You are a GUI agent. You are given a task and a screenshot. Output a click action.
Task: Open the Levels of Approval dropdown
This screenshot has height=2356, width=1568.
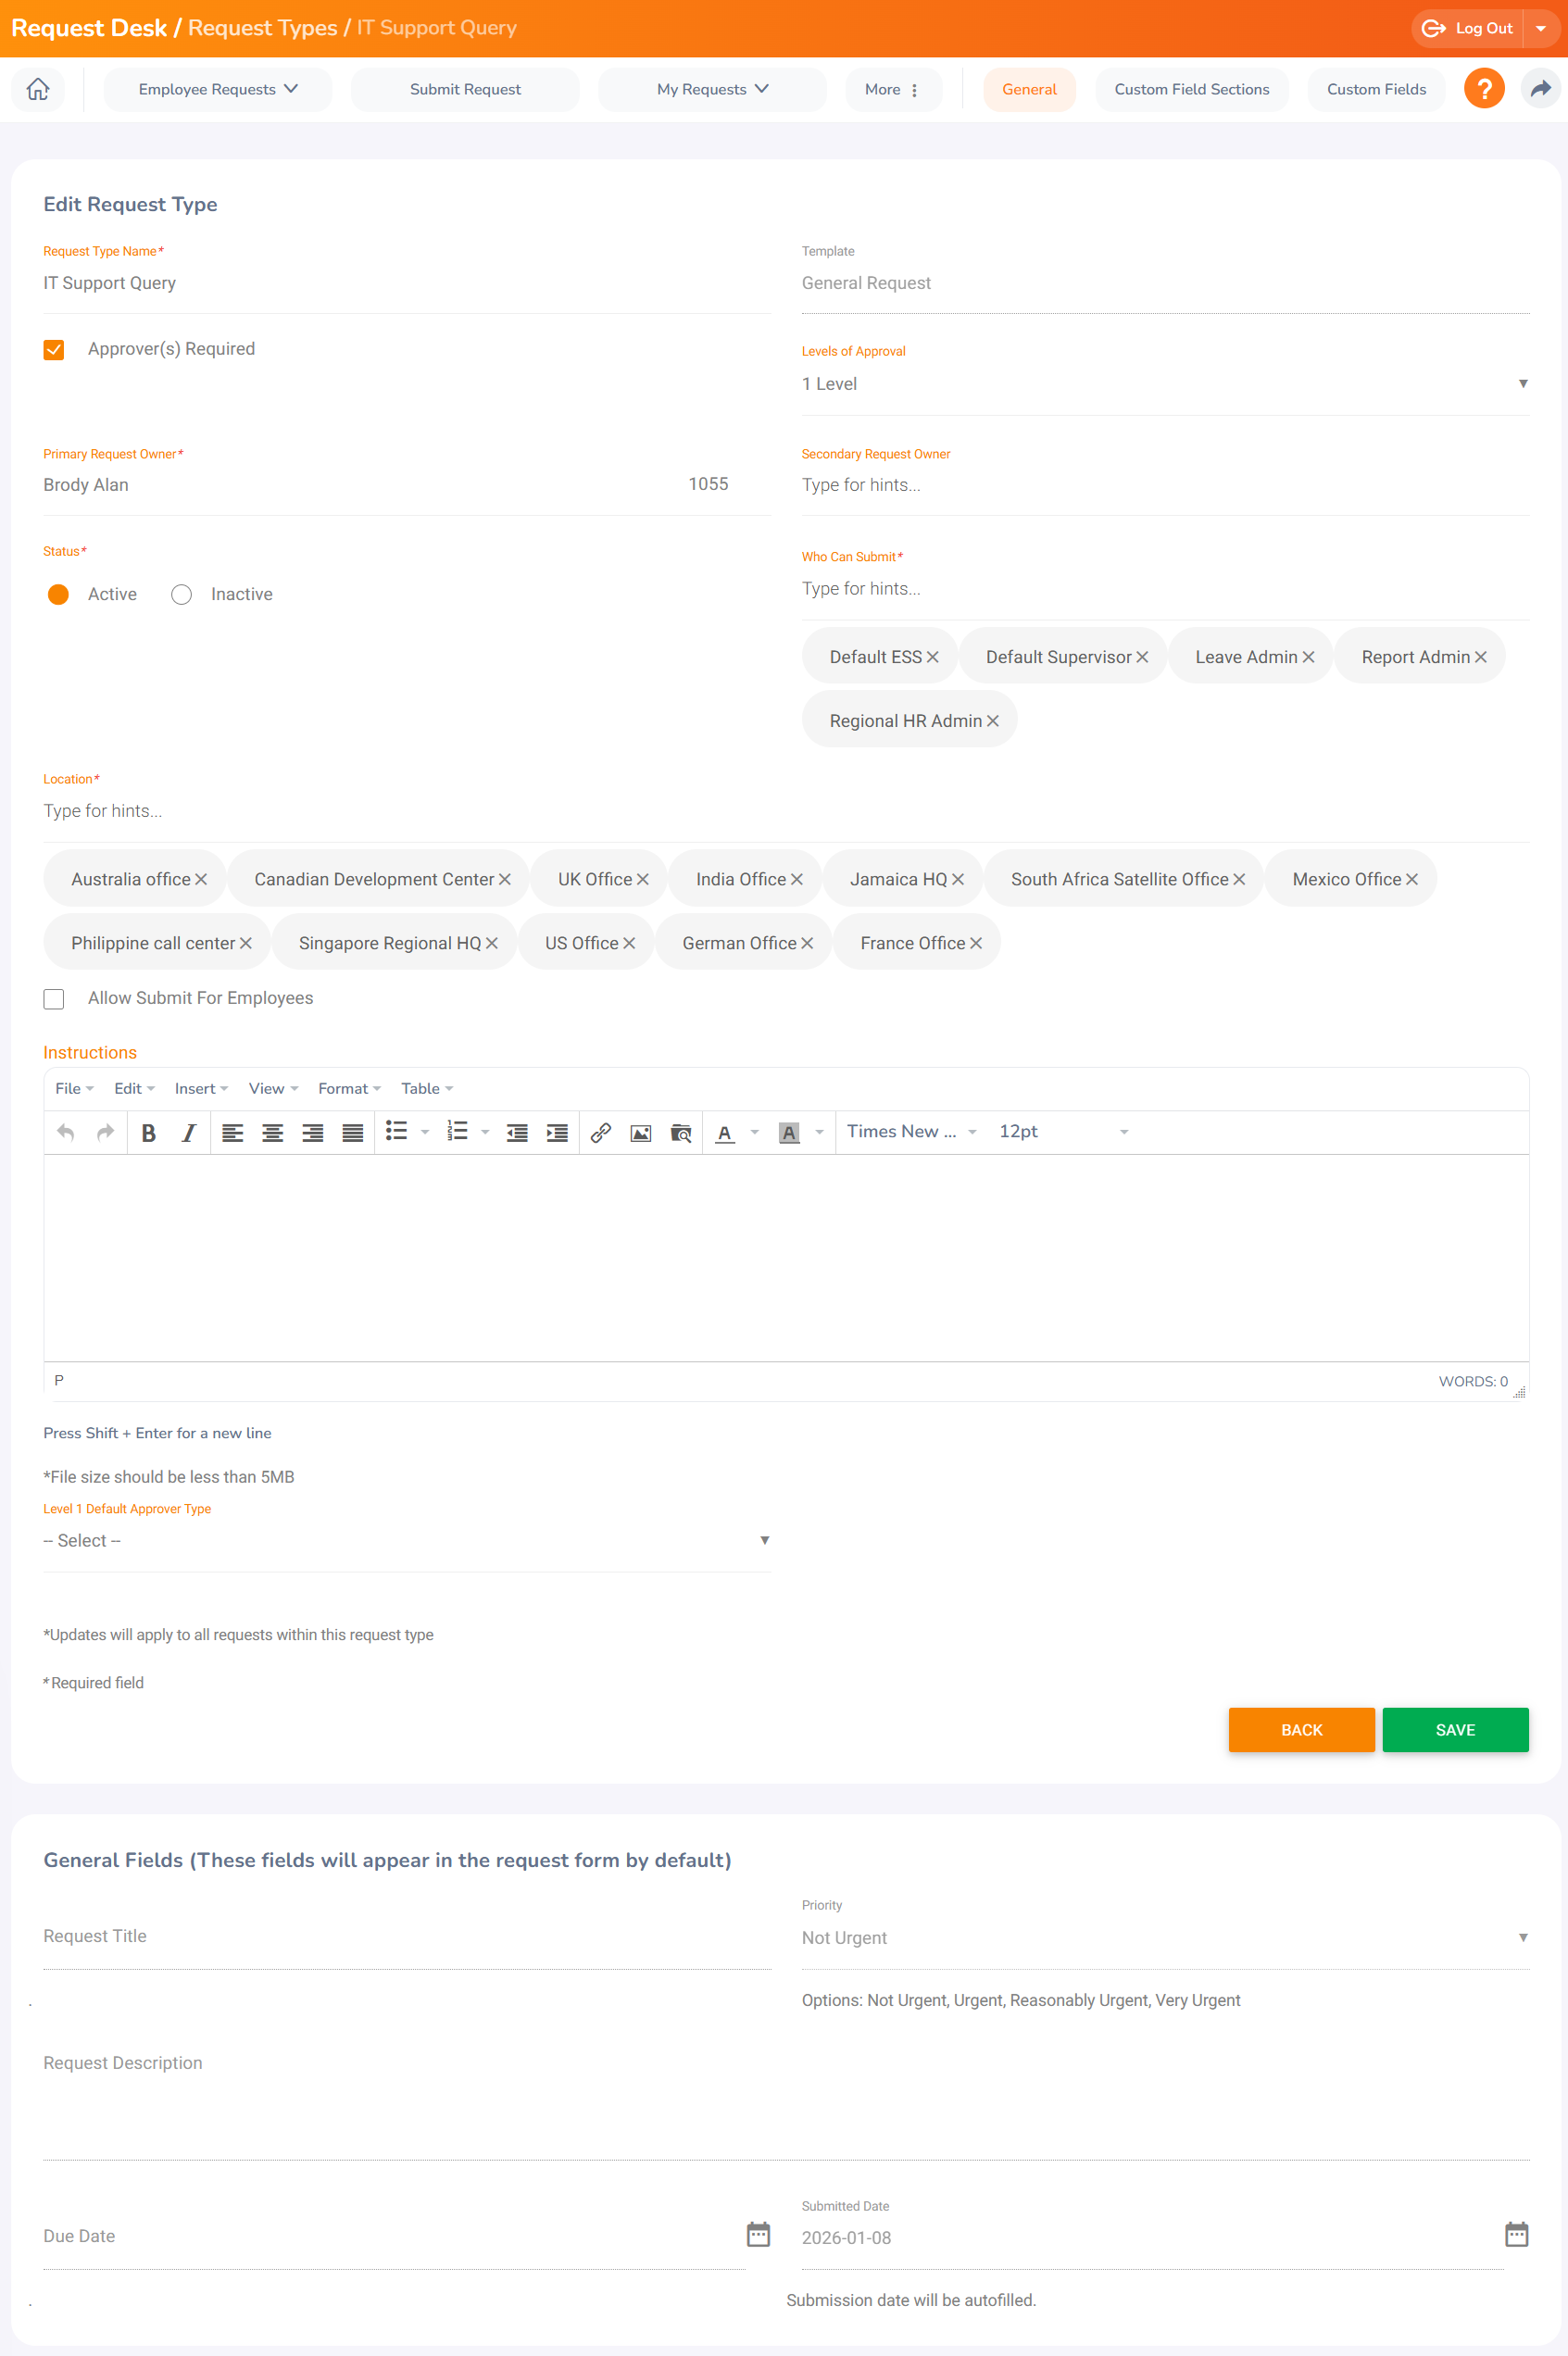tap(1164, 384)
